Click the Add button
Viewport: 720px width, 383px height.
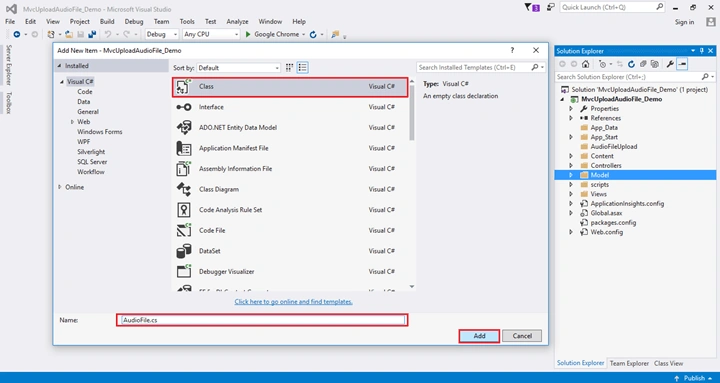(x=479, y=336)
